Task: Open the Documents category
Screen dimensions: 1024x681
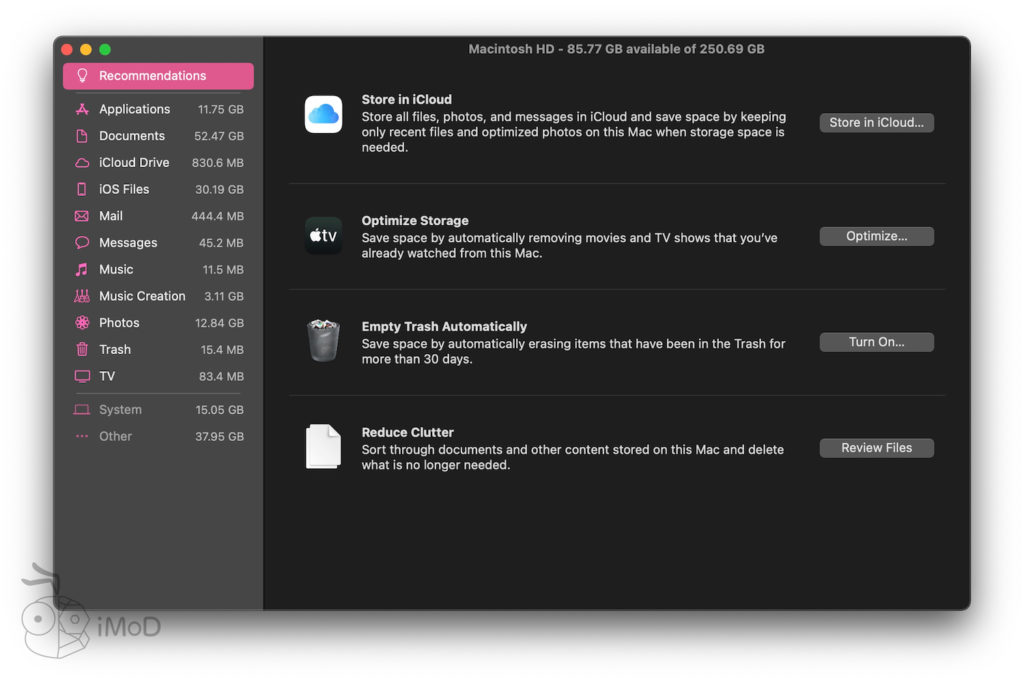Action: click(x=132, y=136)
